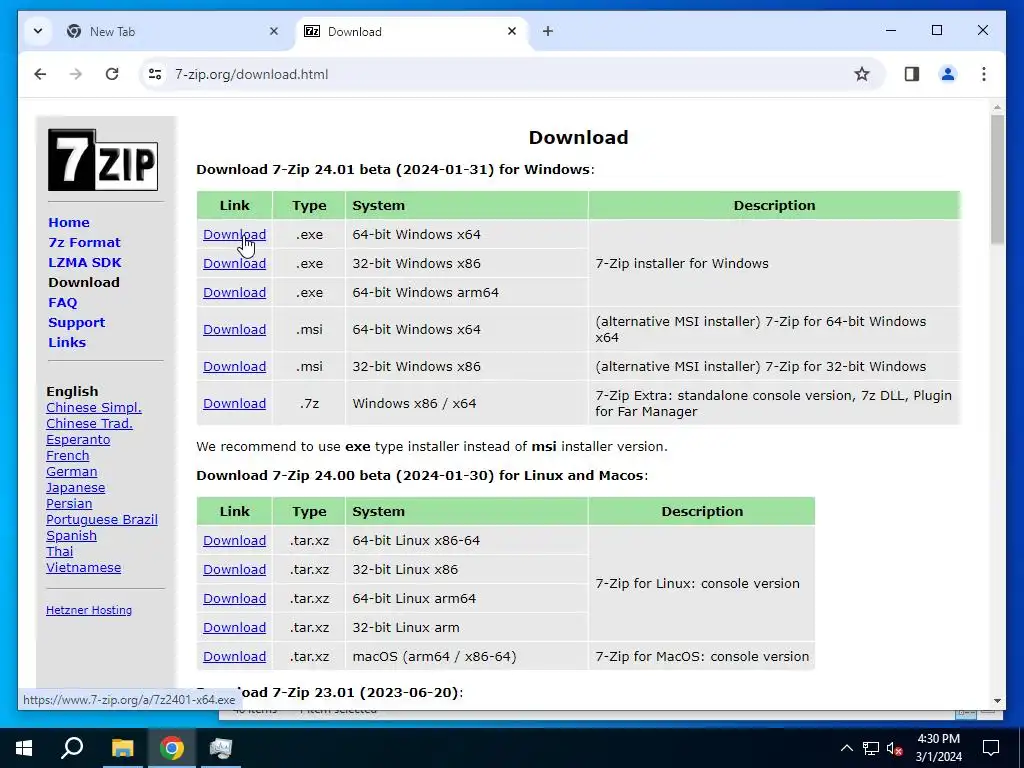Switch language to Japanese
Image resolution: width=1024 pixels, height=768 pixels.
pyautogui.click(x=75, y=488)
